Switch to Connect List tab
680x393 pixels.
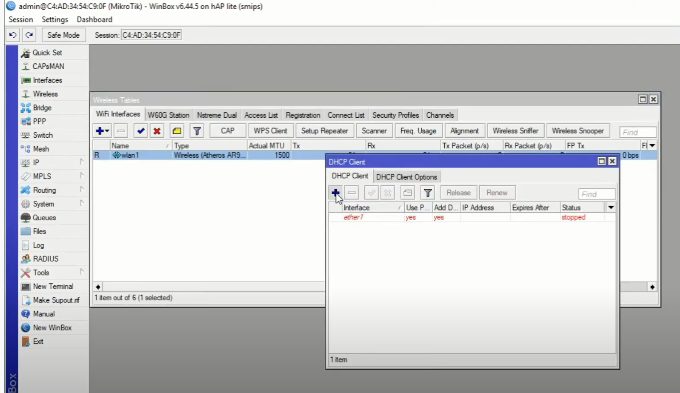[346, 115]
